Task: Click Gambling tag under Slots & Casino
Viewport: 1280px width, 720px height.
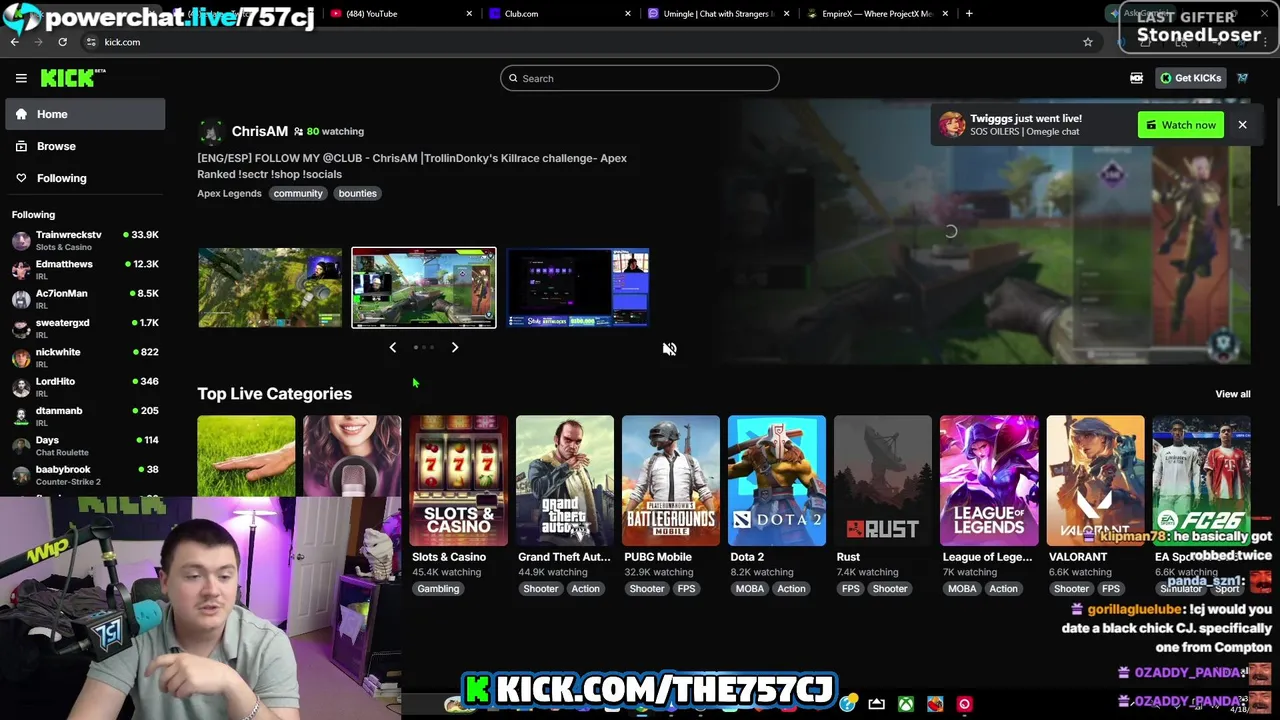Action: click(438, 589)
